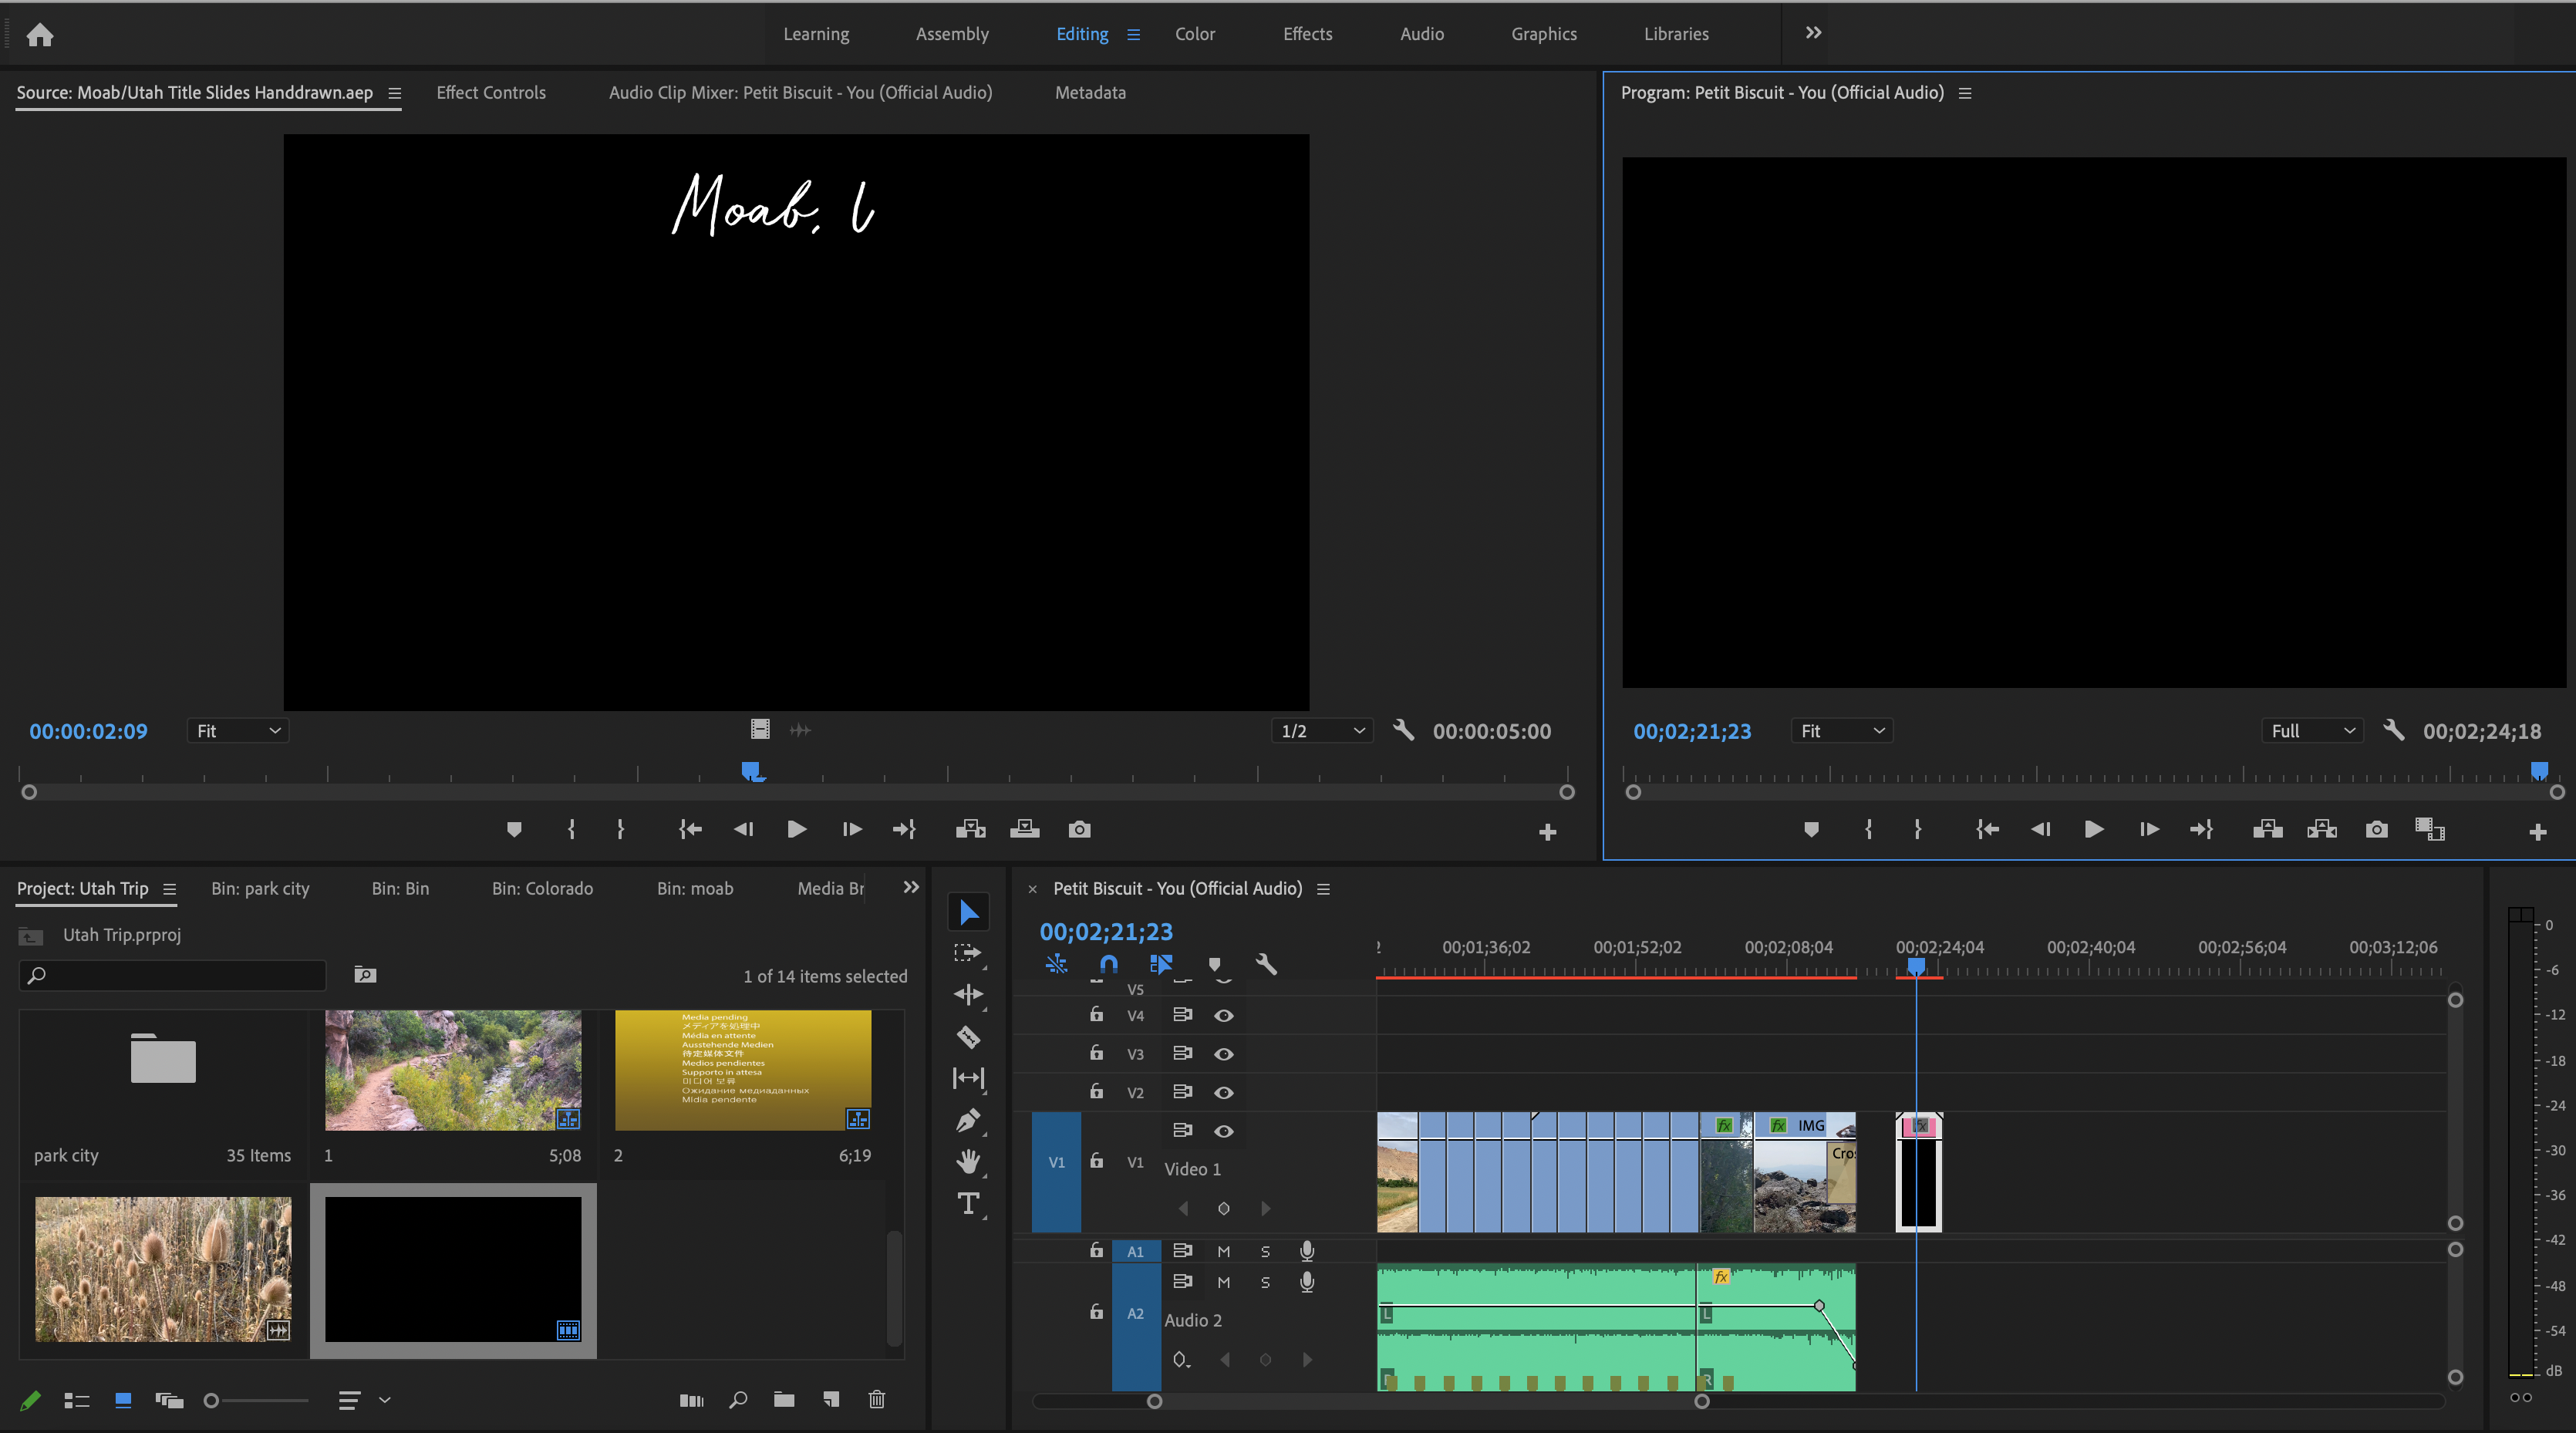Change the 1/2 playback resolution dropdown
Screen dimensions: 2576x1433
[x=1321, y=730]
